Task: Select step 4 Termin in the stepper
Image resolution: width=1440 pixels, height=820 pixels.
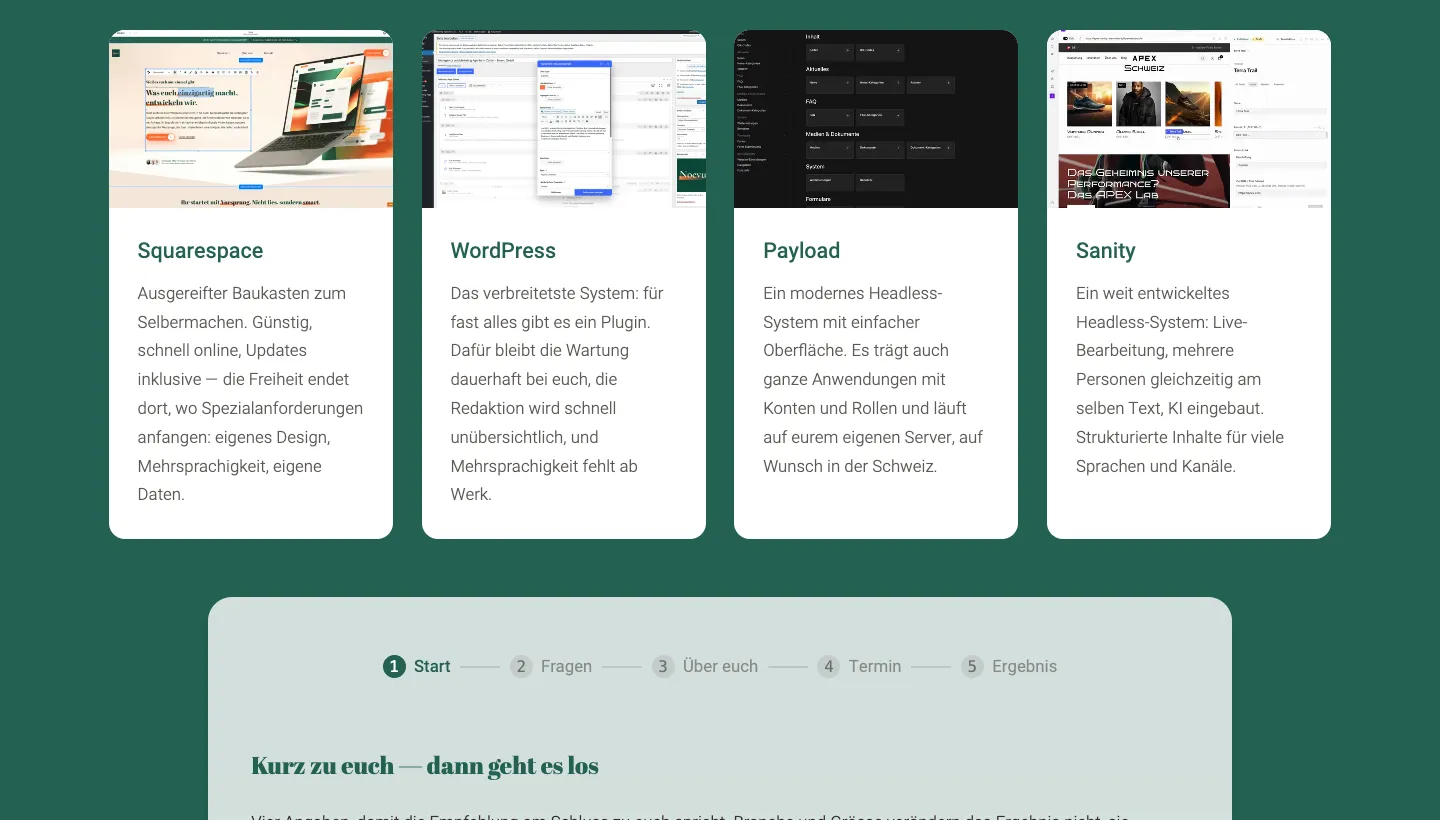Action: click(x=859, y=666)
